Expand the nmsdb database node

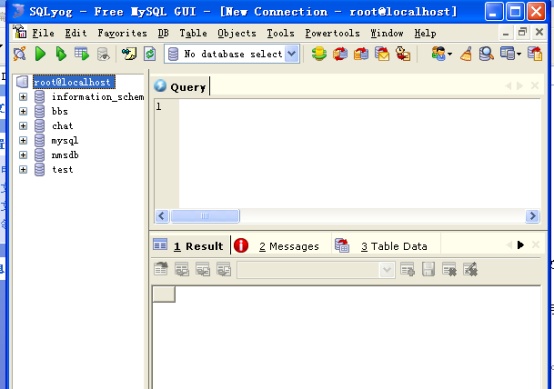[23, 155]
